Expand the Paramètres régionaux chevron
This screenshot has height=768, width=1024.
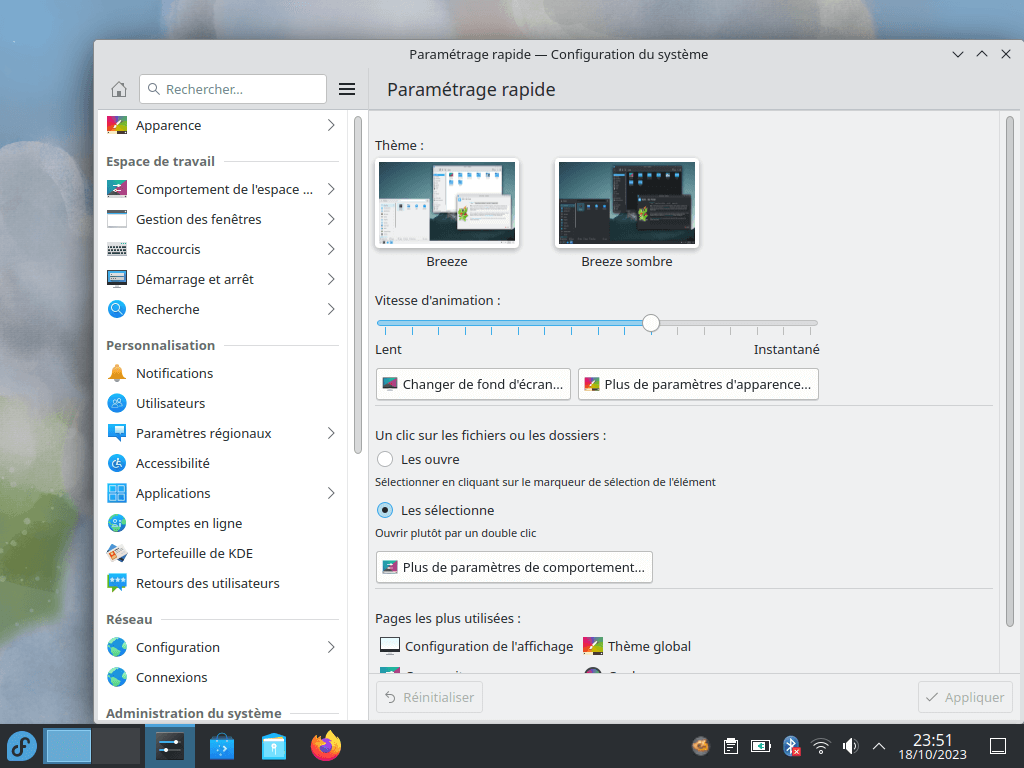coord(331,434)
